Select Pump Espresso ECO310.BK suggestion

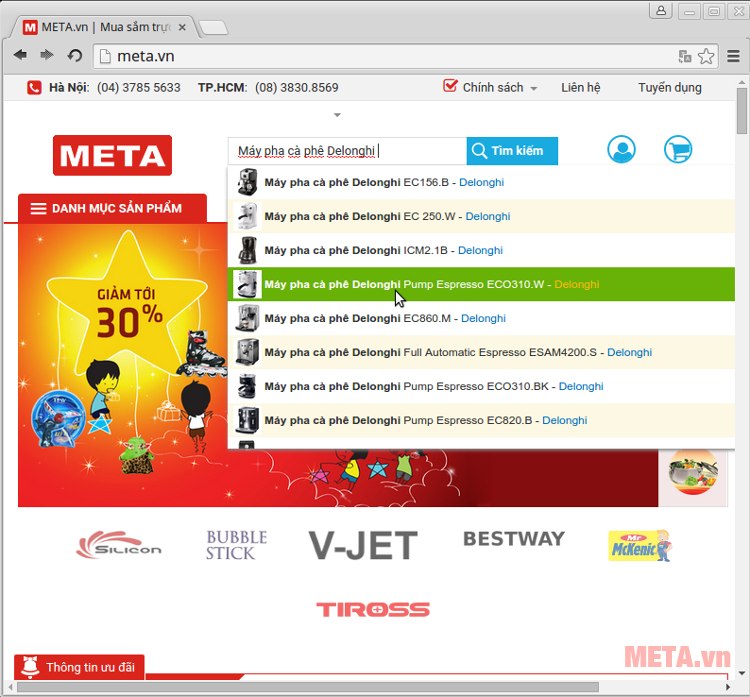(x=481, y=386)
